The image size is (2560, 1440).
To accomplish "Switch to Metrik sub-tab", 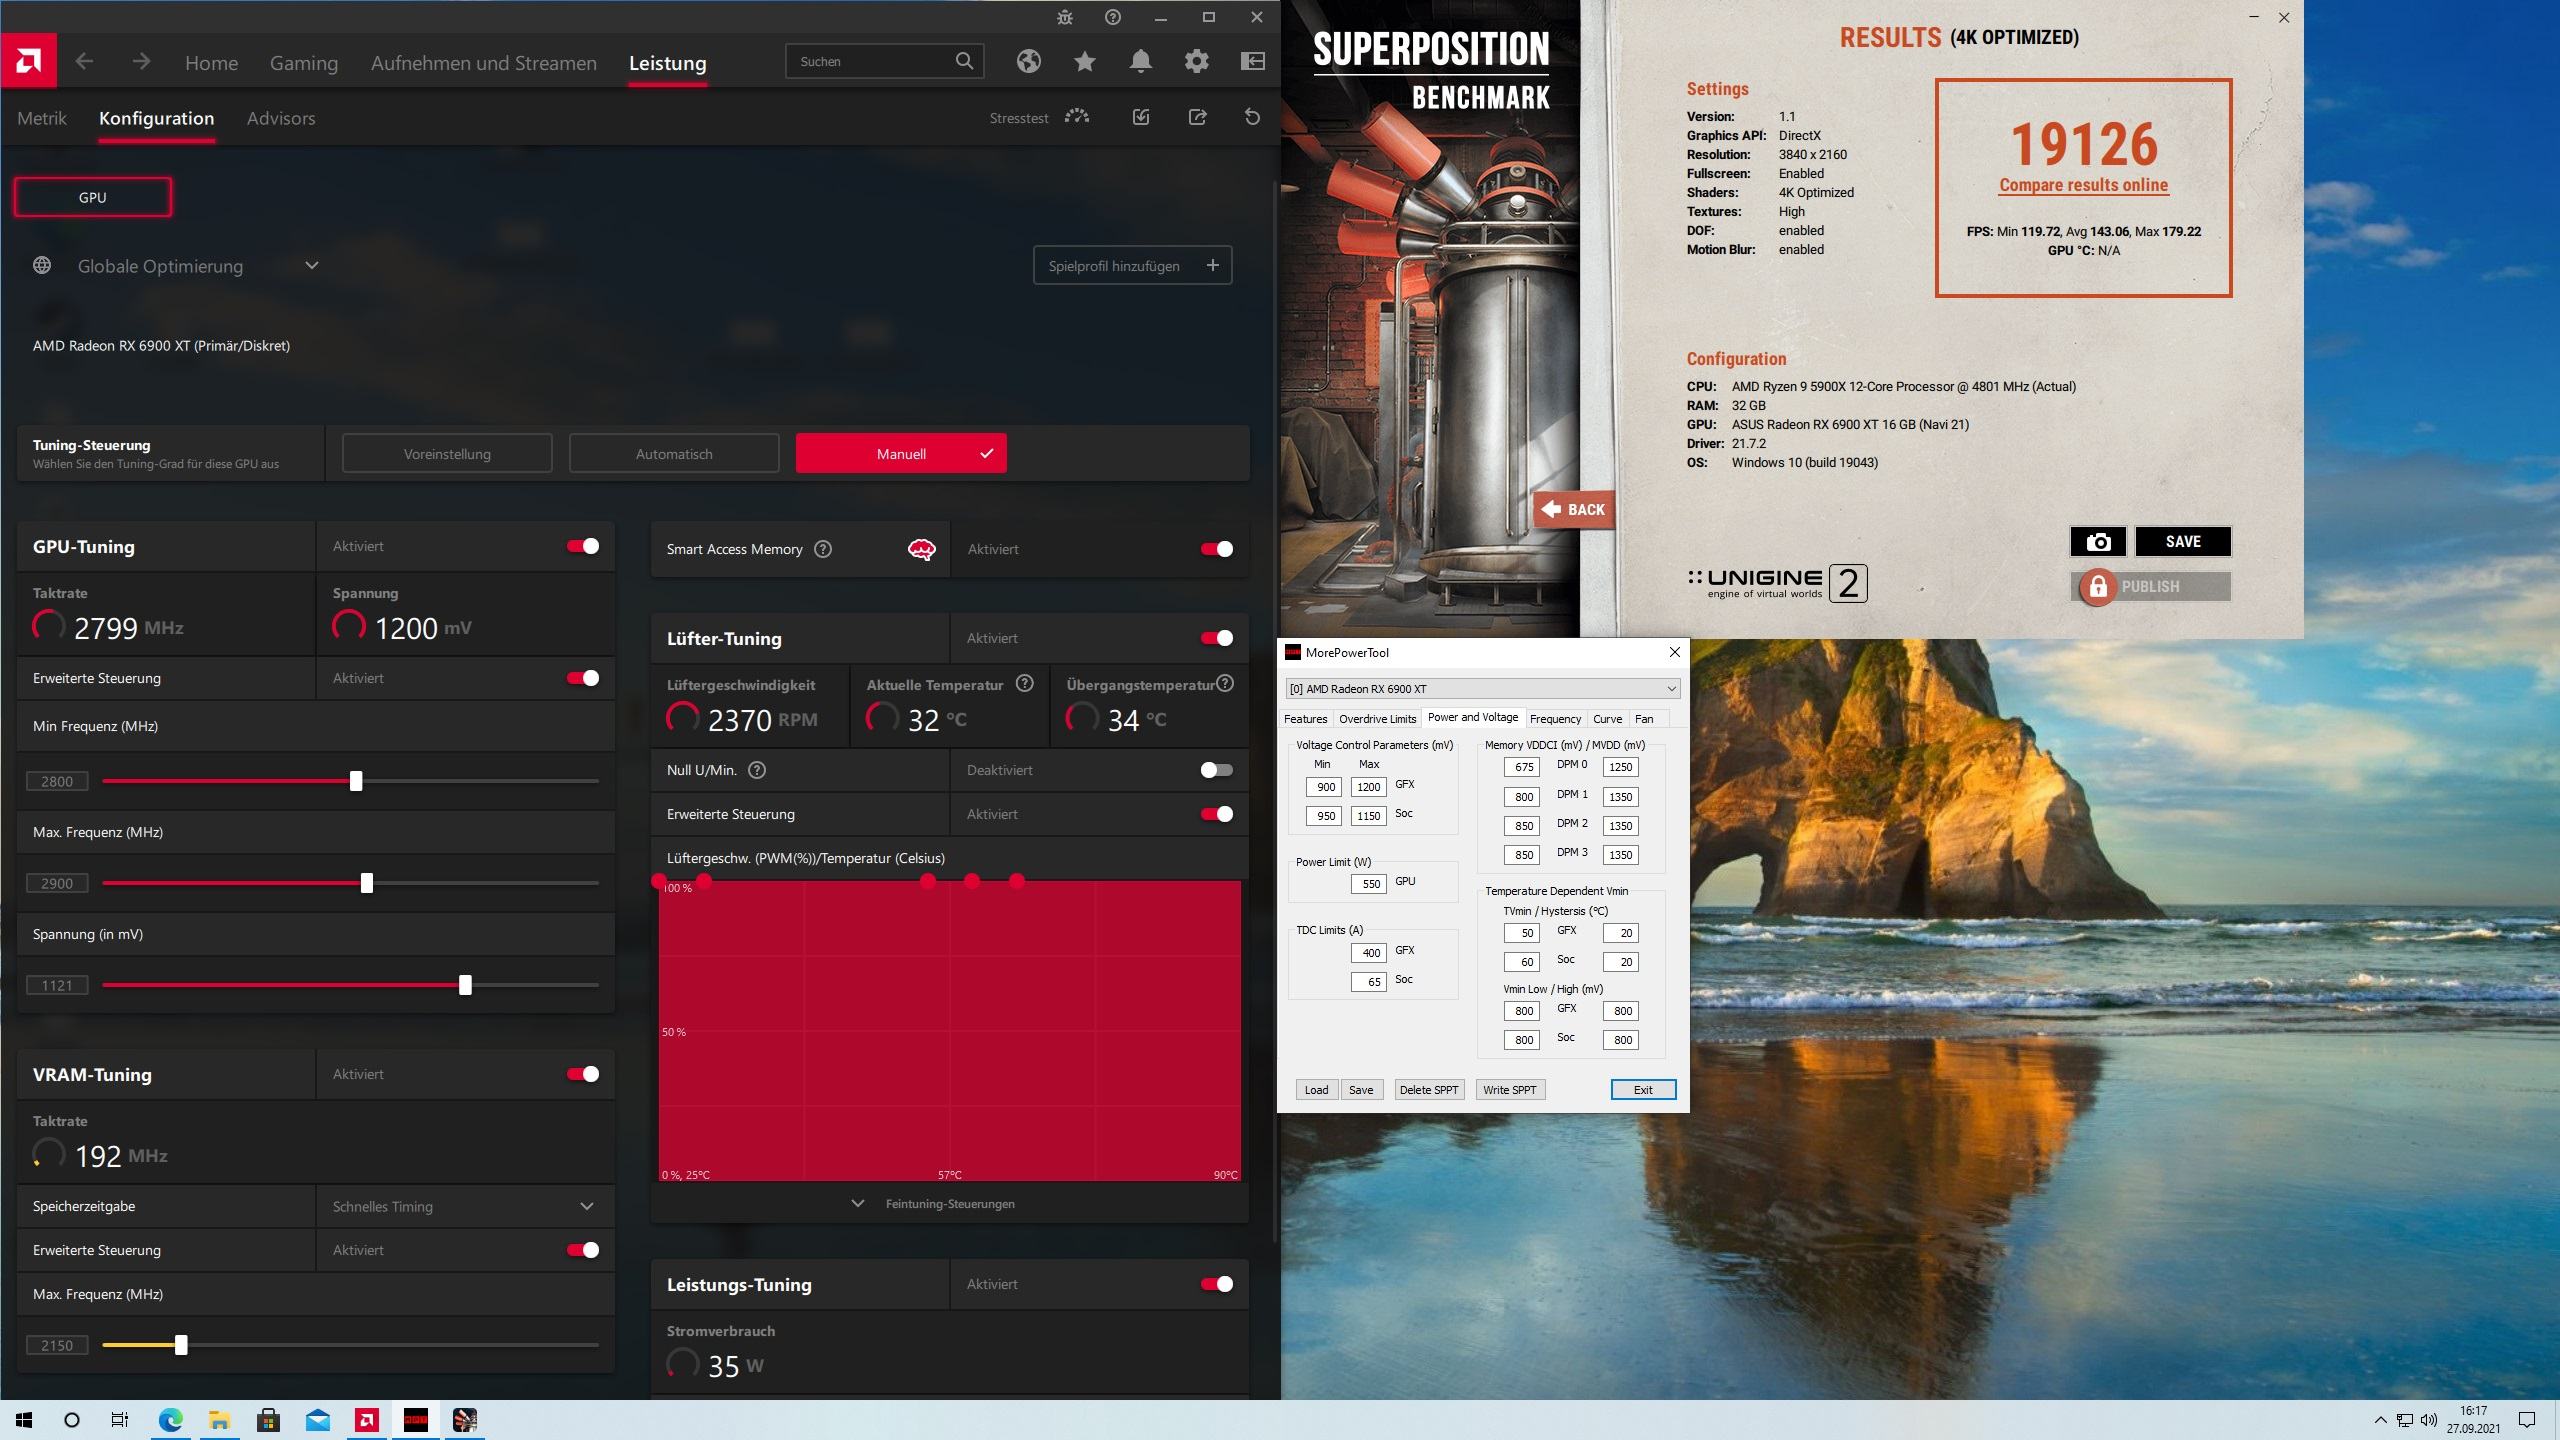I will pyautogui.click(x=42, y=118).
